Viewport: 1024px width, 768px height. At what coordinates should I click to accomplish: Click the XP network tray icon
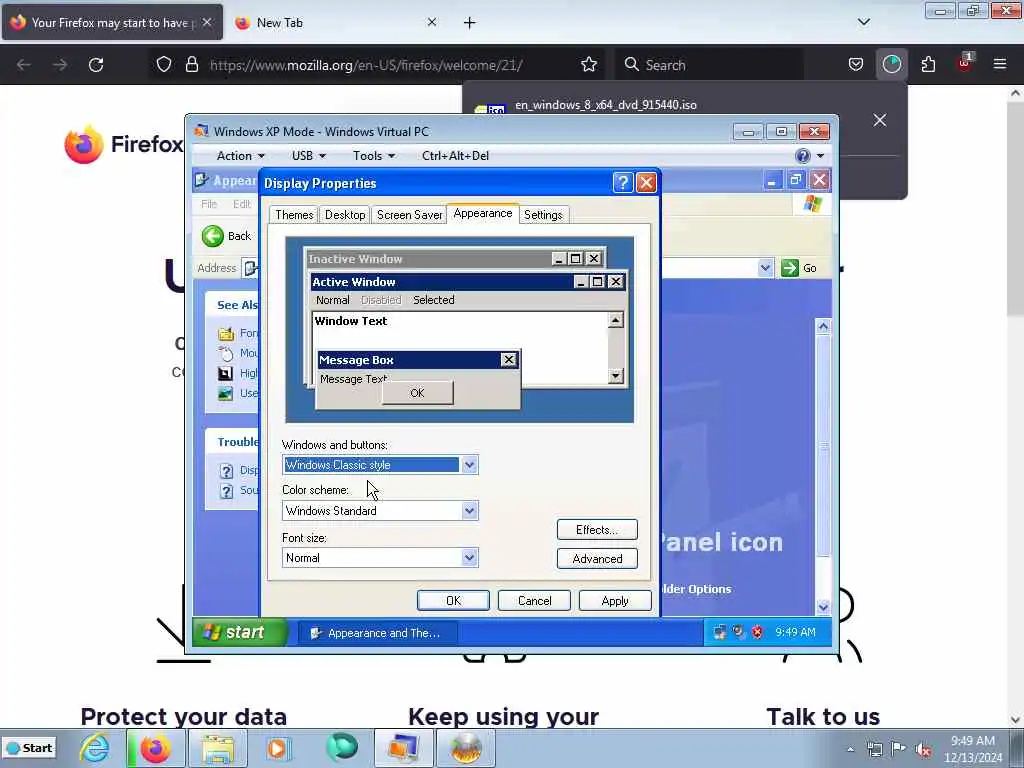[x=720, y=632]
